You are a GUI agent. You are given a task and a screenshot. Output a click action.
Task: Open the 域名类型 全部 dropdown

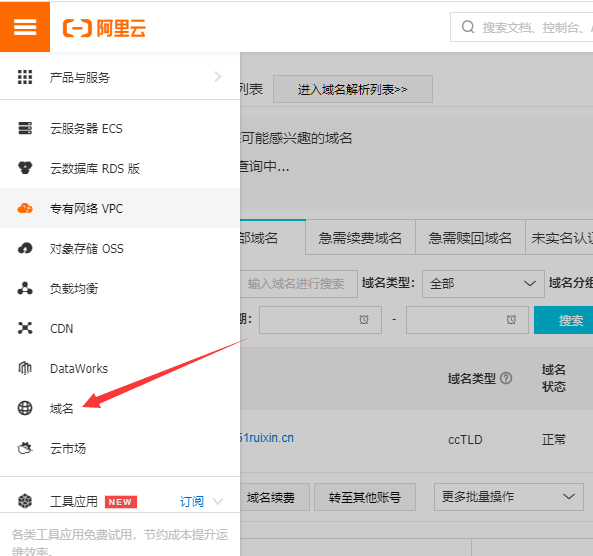tap(483, 283)
